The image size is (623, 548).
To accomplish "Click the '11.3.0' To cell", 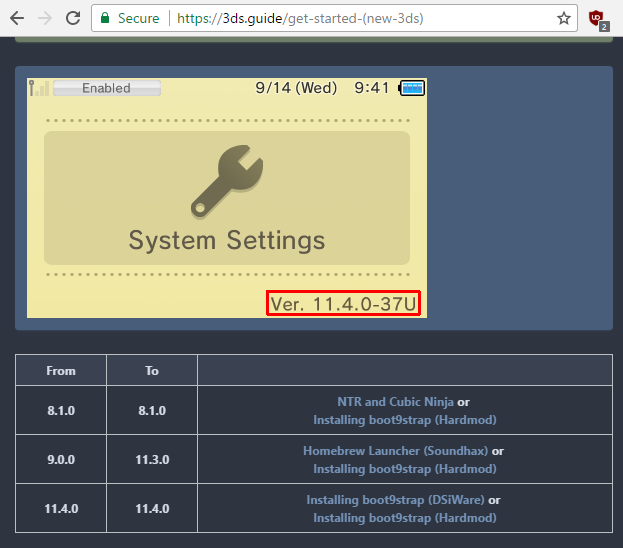I will (x=152, y=459).
